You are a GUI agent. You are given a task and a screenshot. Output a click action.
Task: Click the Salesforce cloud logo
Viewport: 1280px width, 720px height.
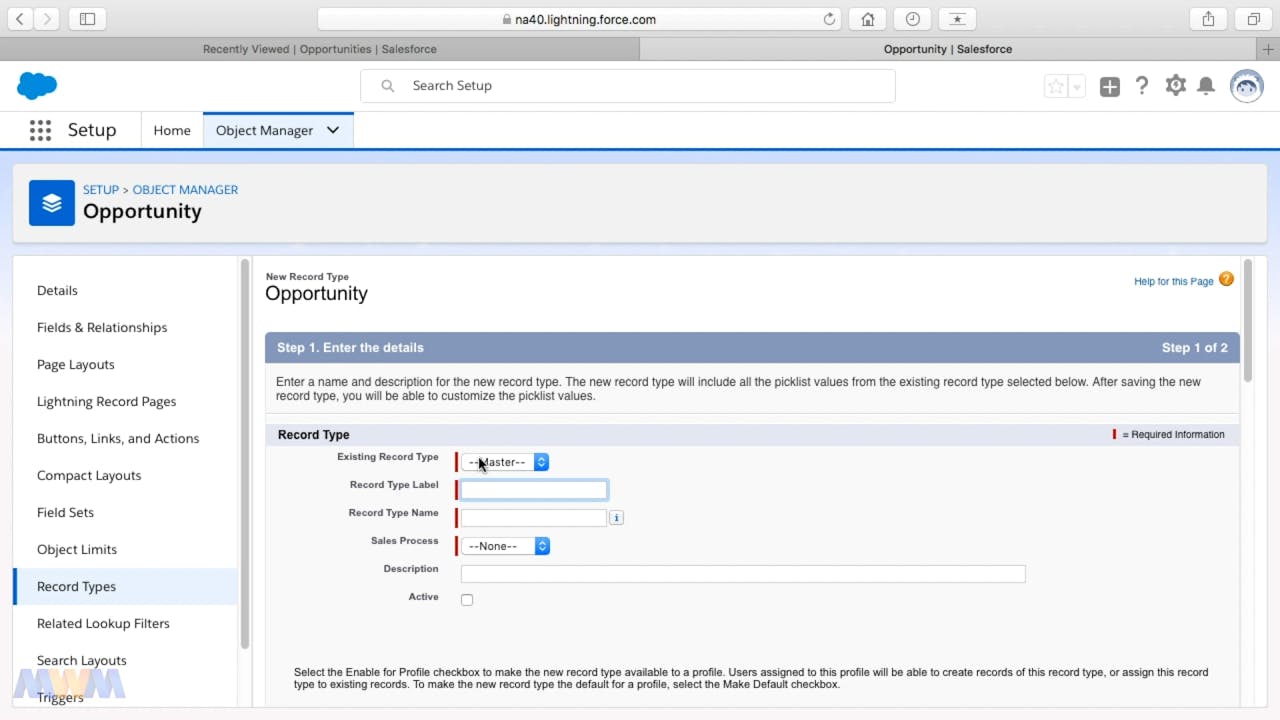point(37,86)
